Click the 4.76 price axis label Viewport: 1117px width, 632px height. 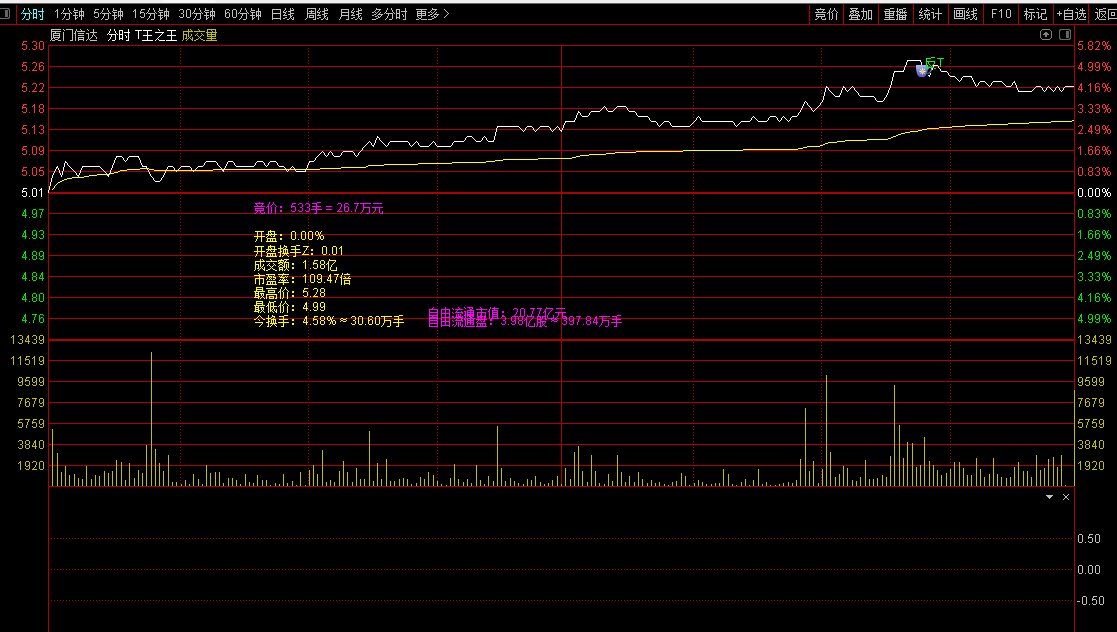coord(33,318)
